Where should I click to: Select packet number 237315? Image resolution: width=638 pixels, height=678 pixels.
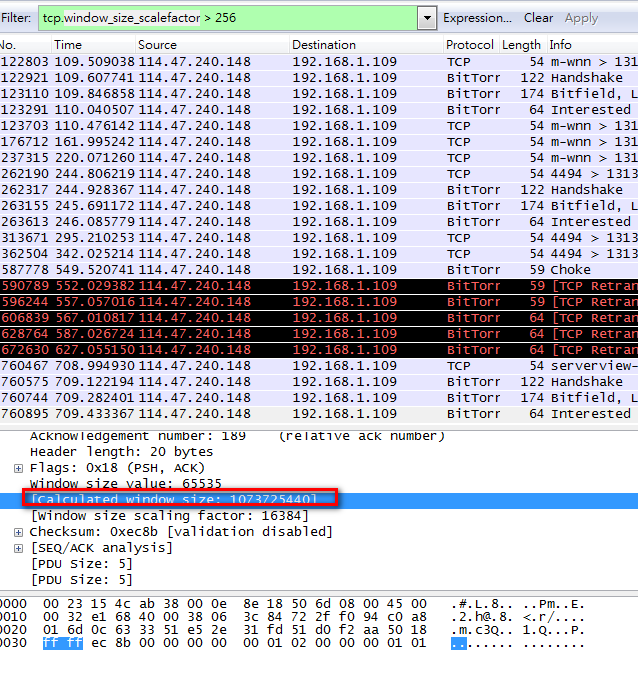pos(319,158)
